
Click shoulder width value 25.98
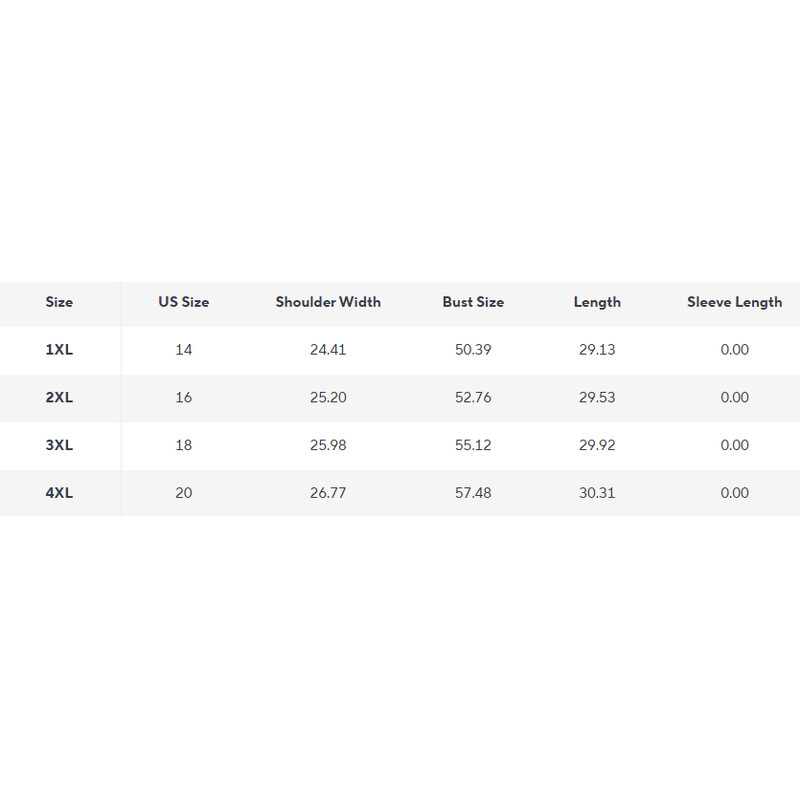tap(328, 445)
